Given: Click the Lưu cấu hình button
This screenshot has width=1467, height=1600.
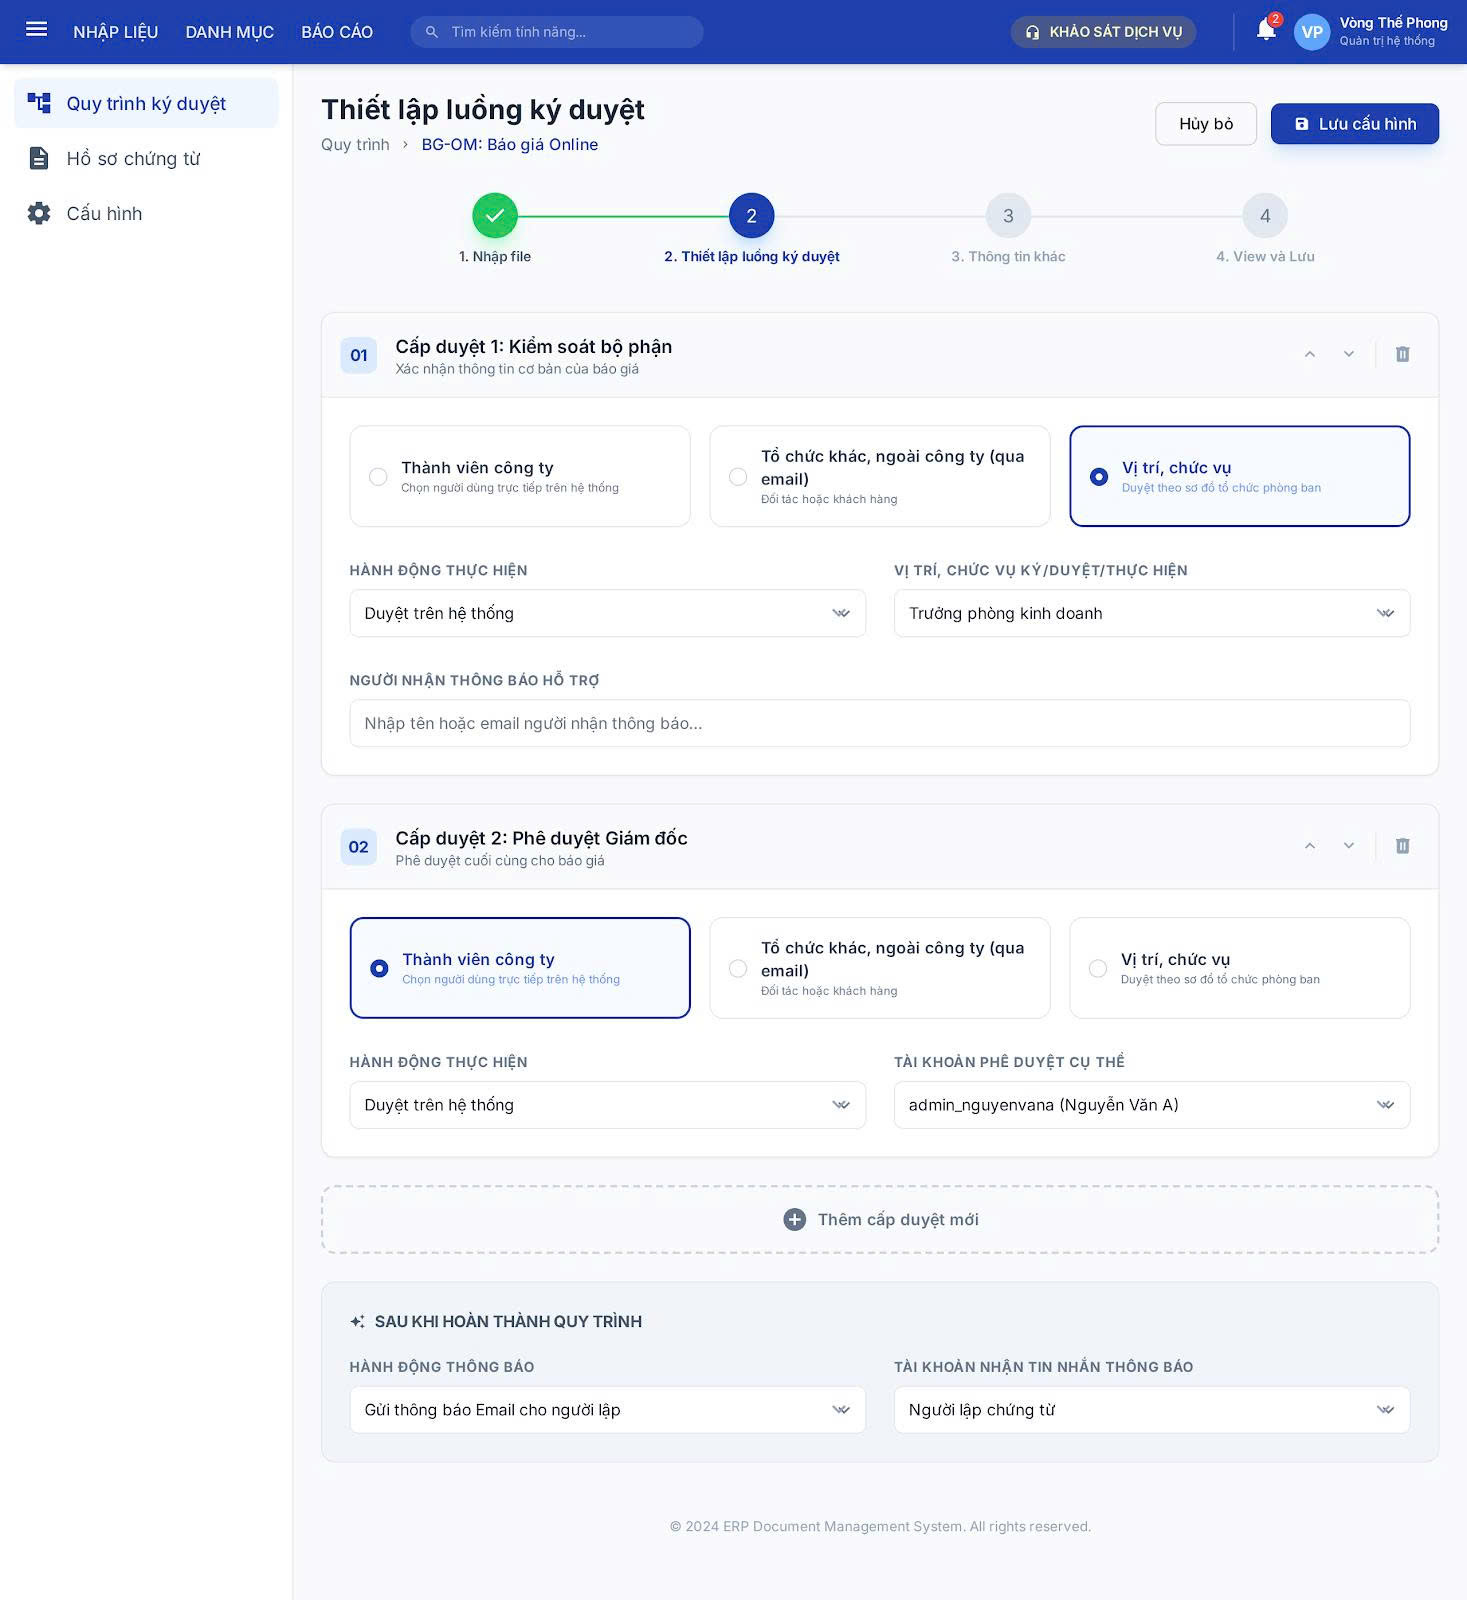Looking at the screenshot, I should click(x=1354, y=124).
